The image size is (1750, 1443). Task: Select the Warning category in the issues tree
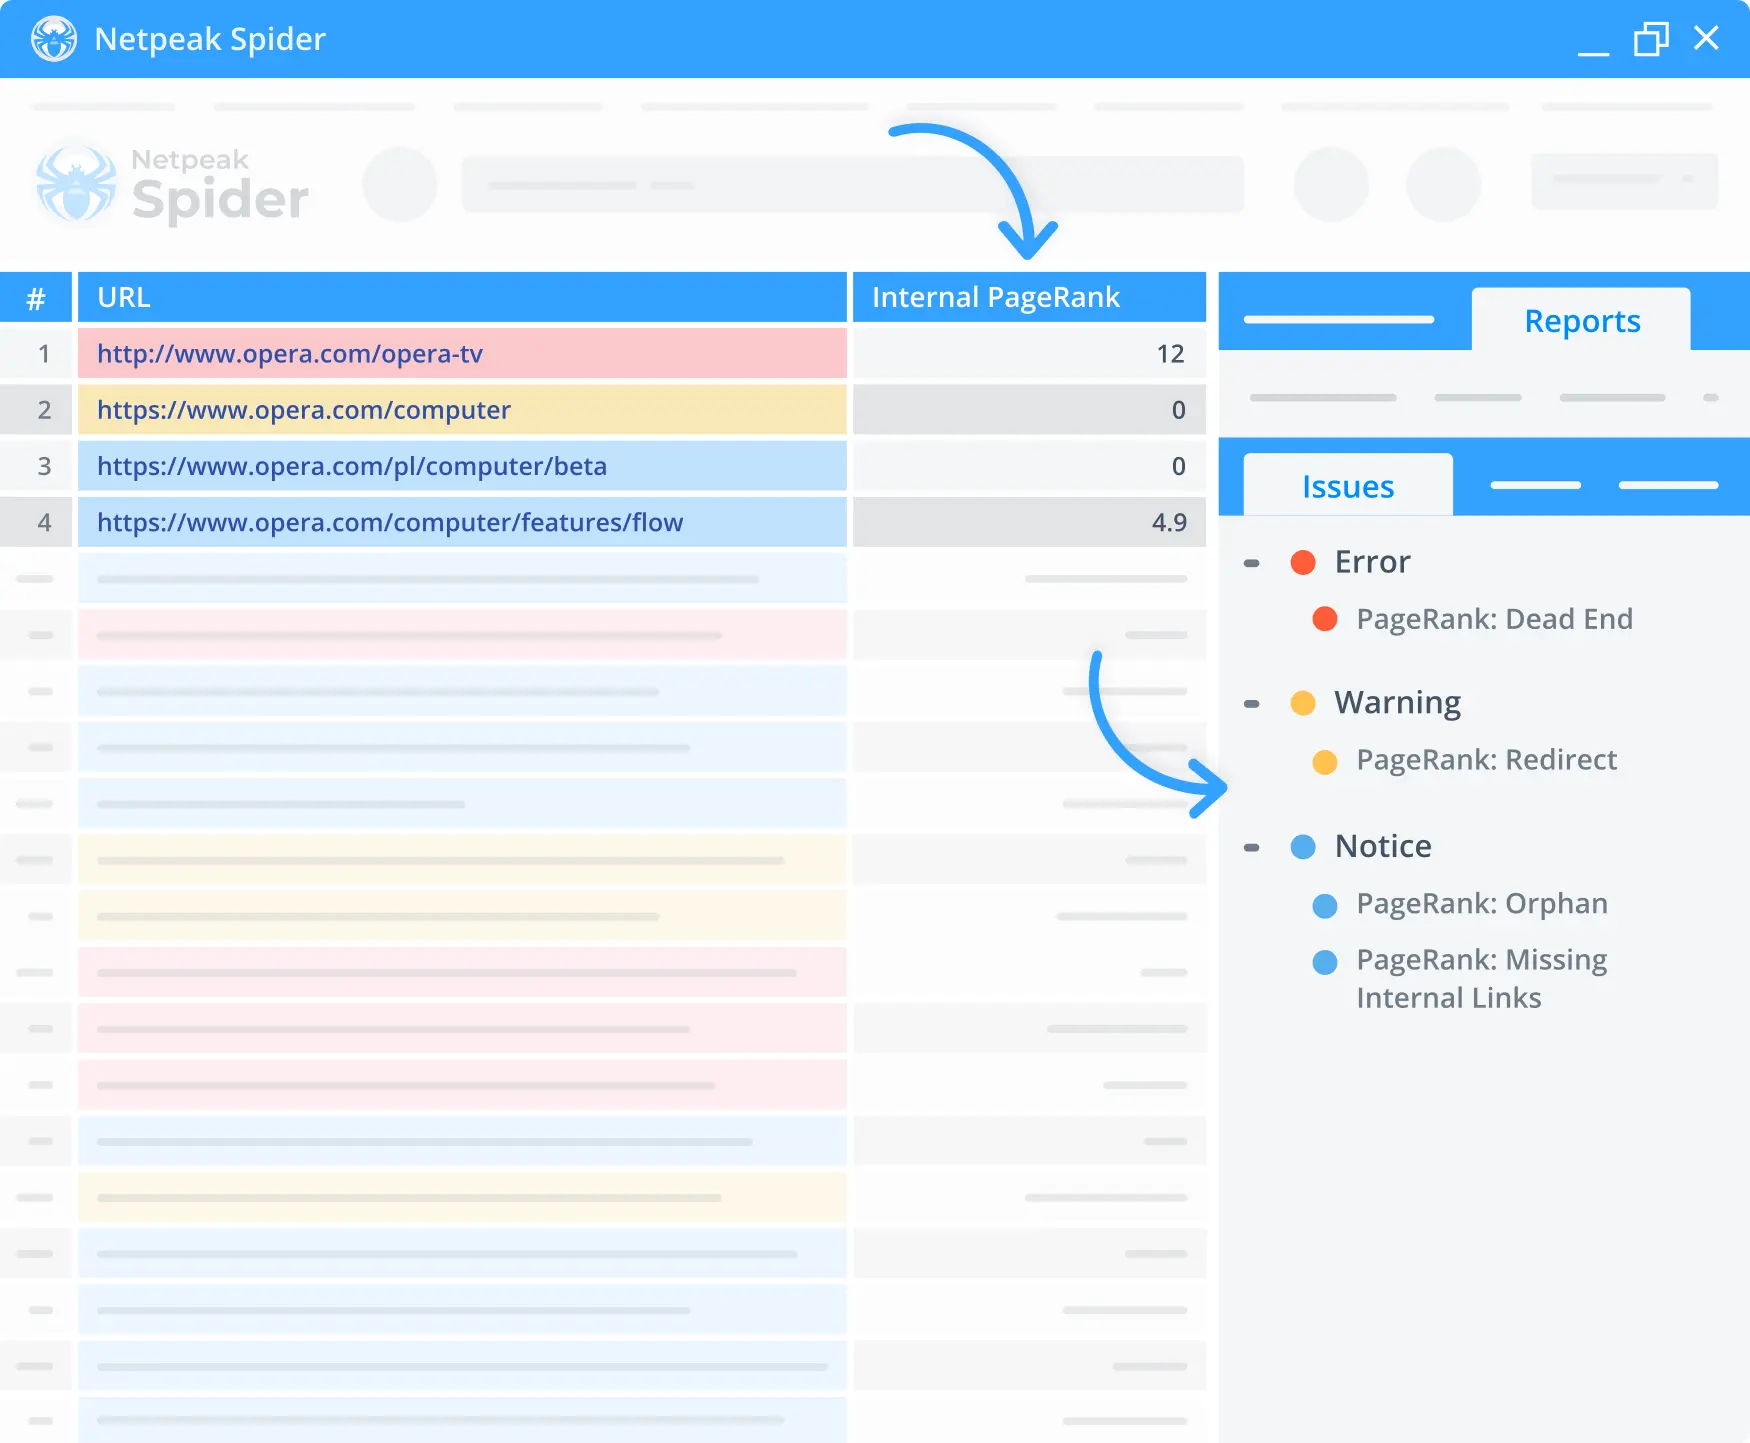click(x=1397, y=703)
